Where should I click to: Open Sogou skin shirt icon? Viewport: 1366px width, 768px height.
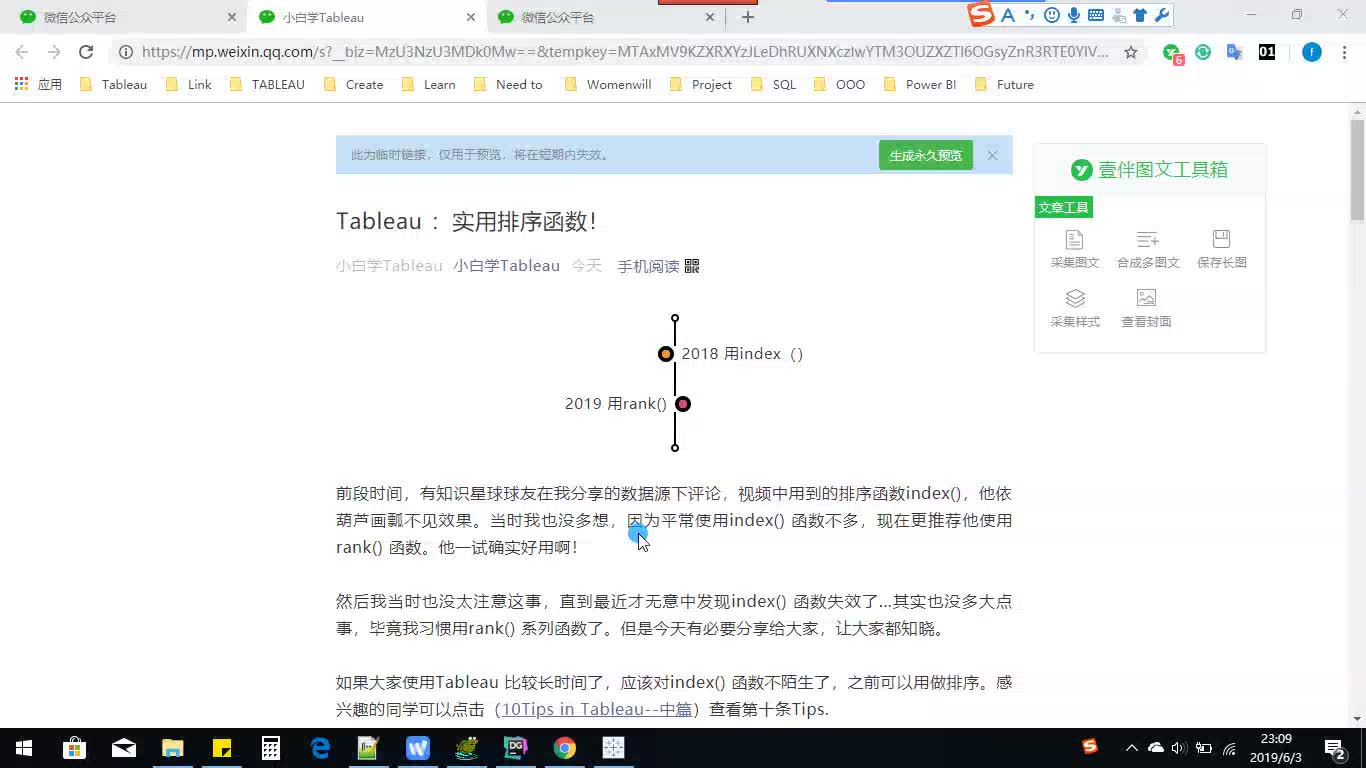1140,15
